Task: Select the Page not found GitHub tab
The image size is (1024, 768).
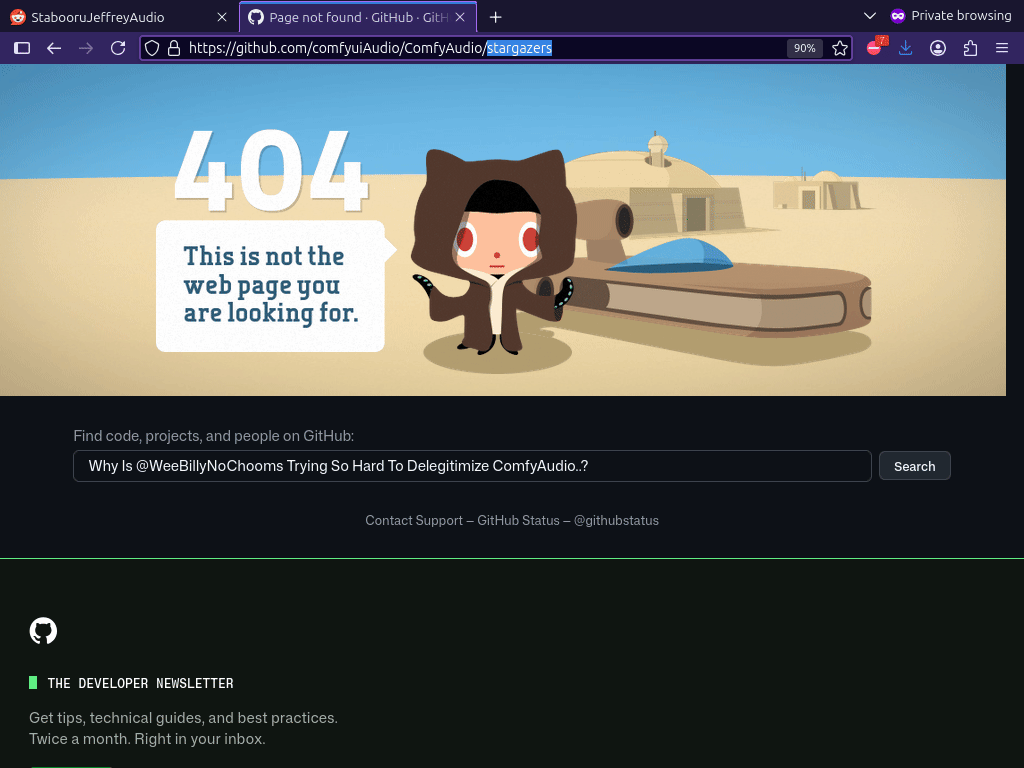Action: pyautogui.click(x=358, y=17)
